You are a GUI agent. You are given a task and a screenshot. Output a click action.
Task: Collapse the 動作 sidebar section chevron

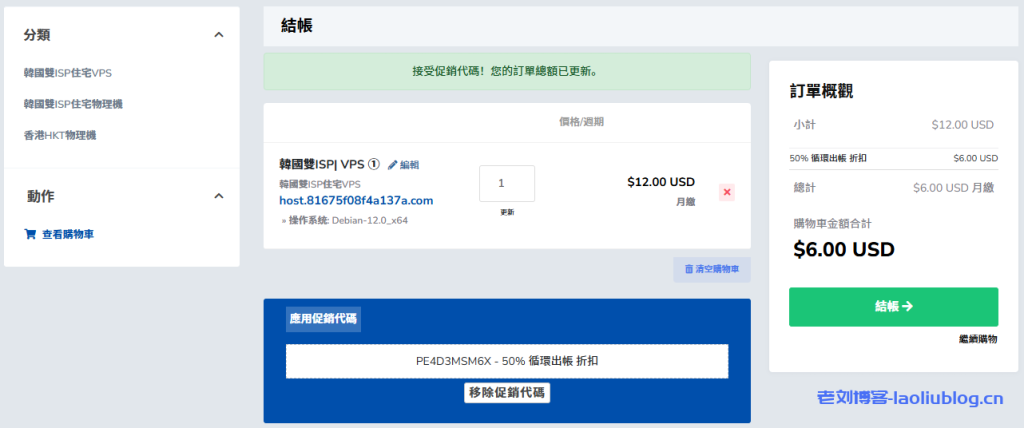pos(219,196)
